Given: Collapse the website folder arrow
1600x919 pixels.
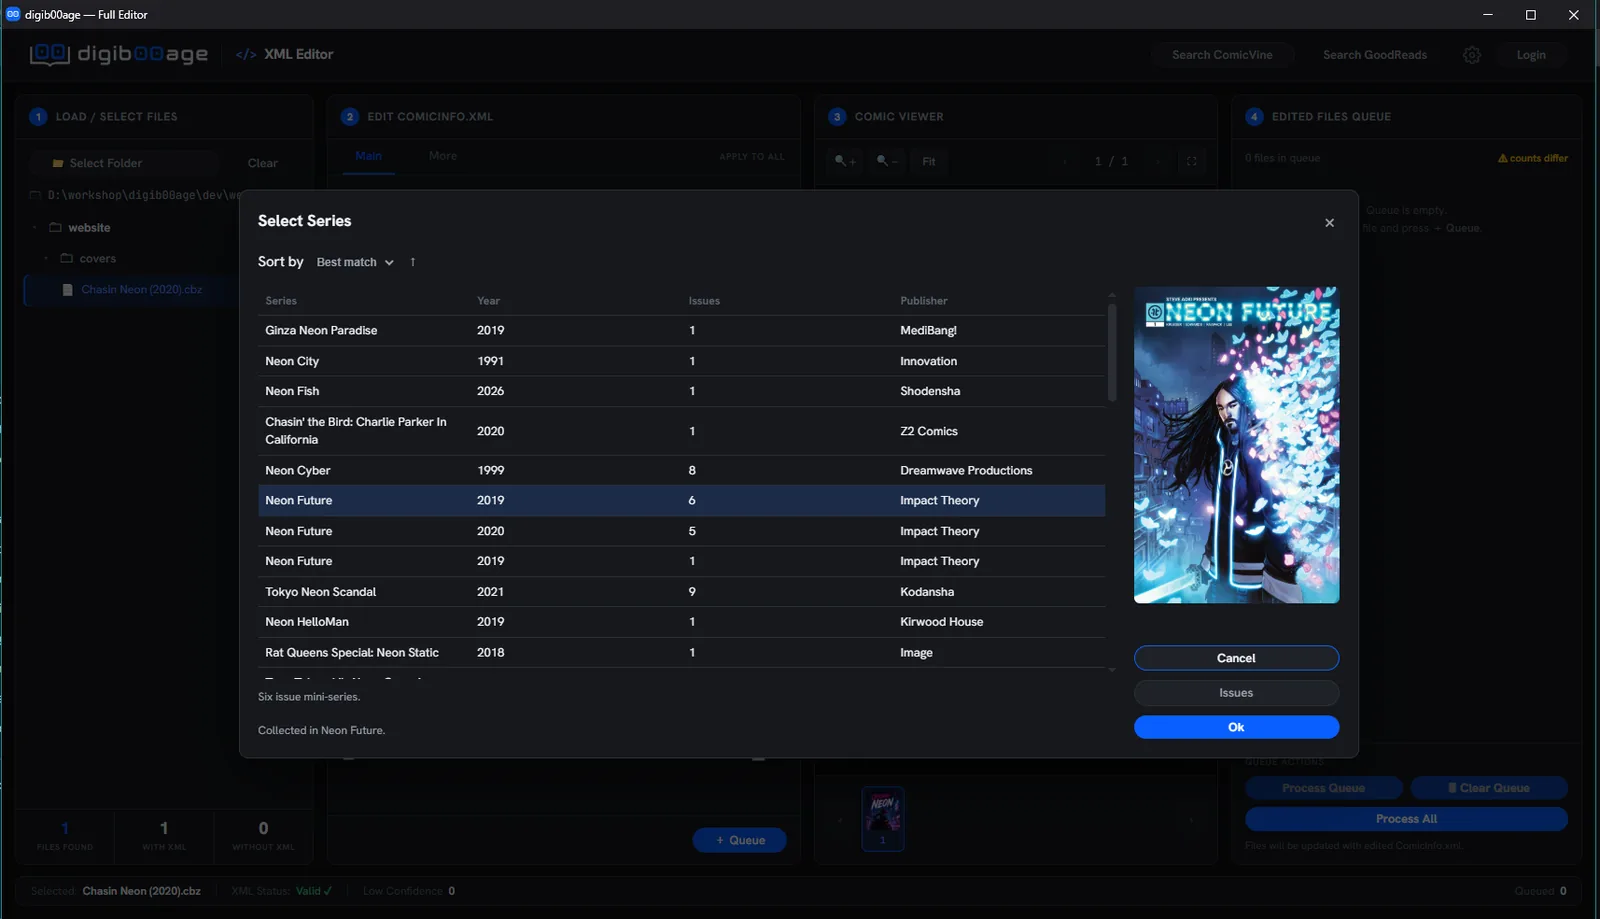Looking at the screenshot, I should coord(35,228).
